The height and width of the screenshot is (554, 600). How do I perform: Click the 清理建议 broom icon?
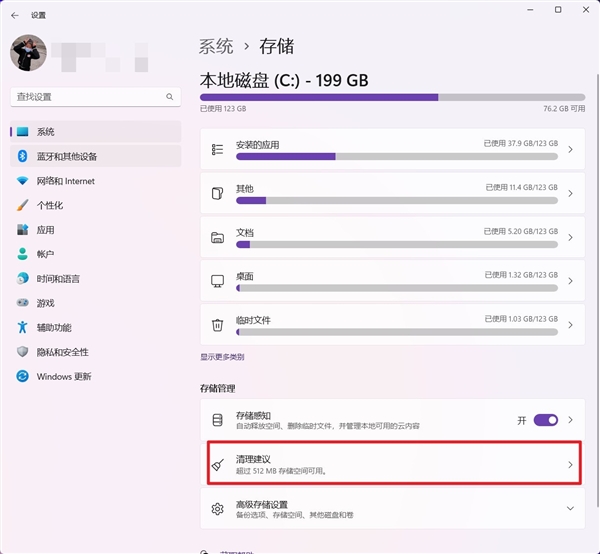pos(217,464)
